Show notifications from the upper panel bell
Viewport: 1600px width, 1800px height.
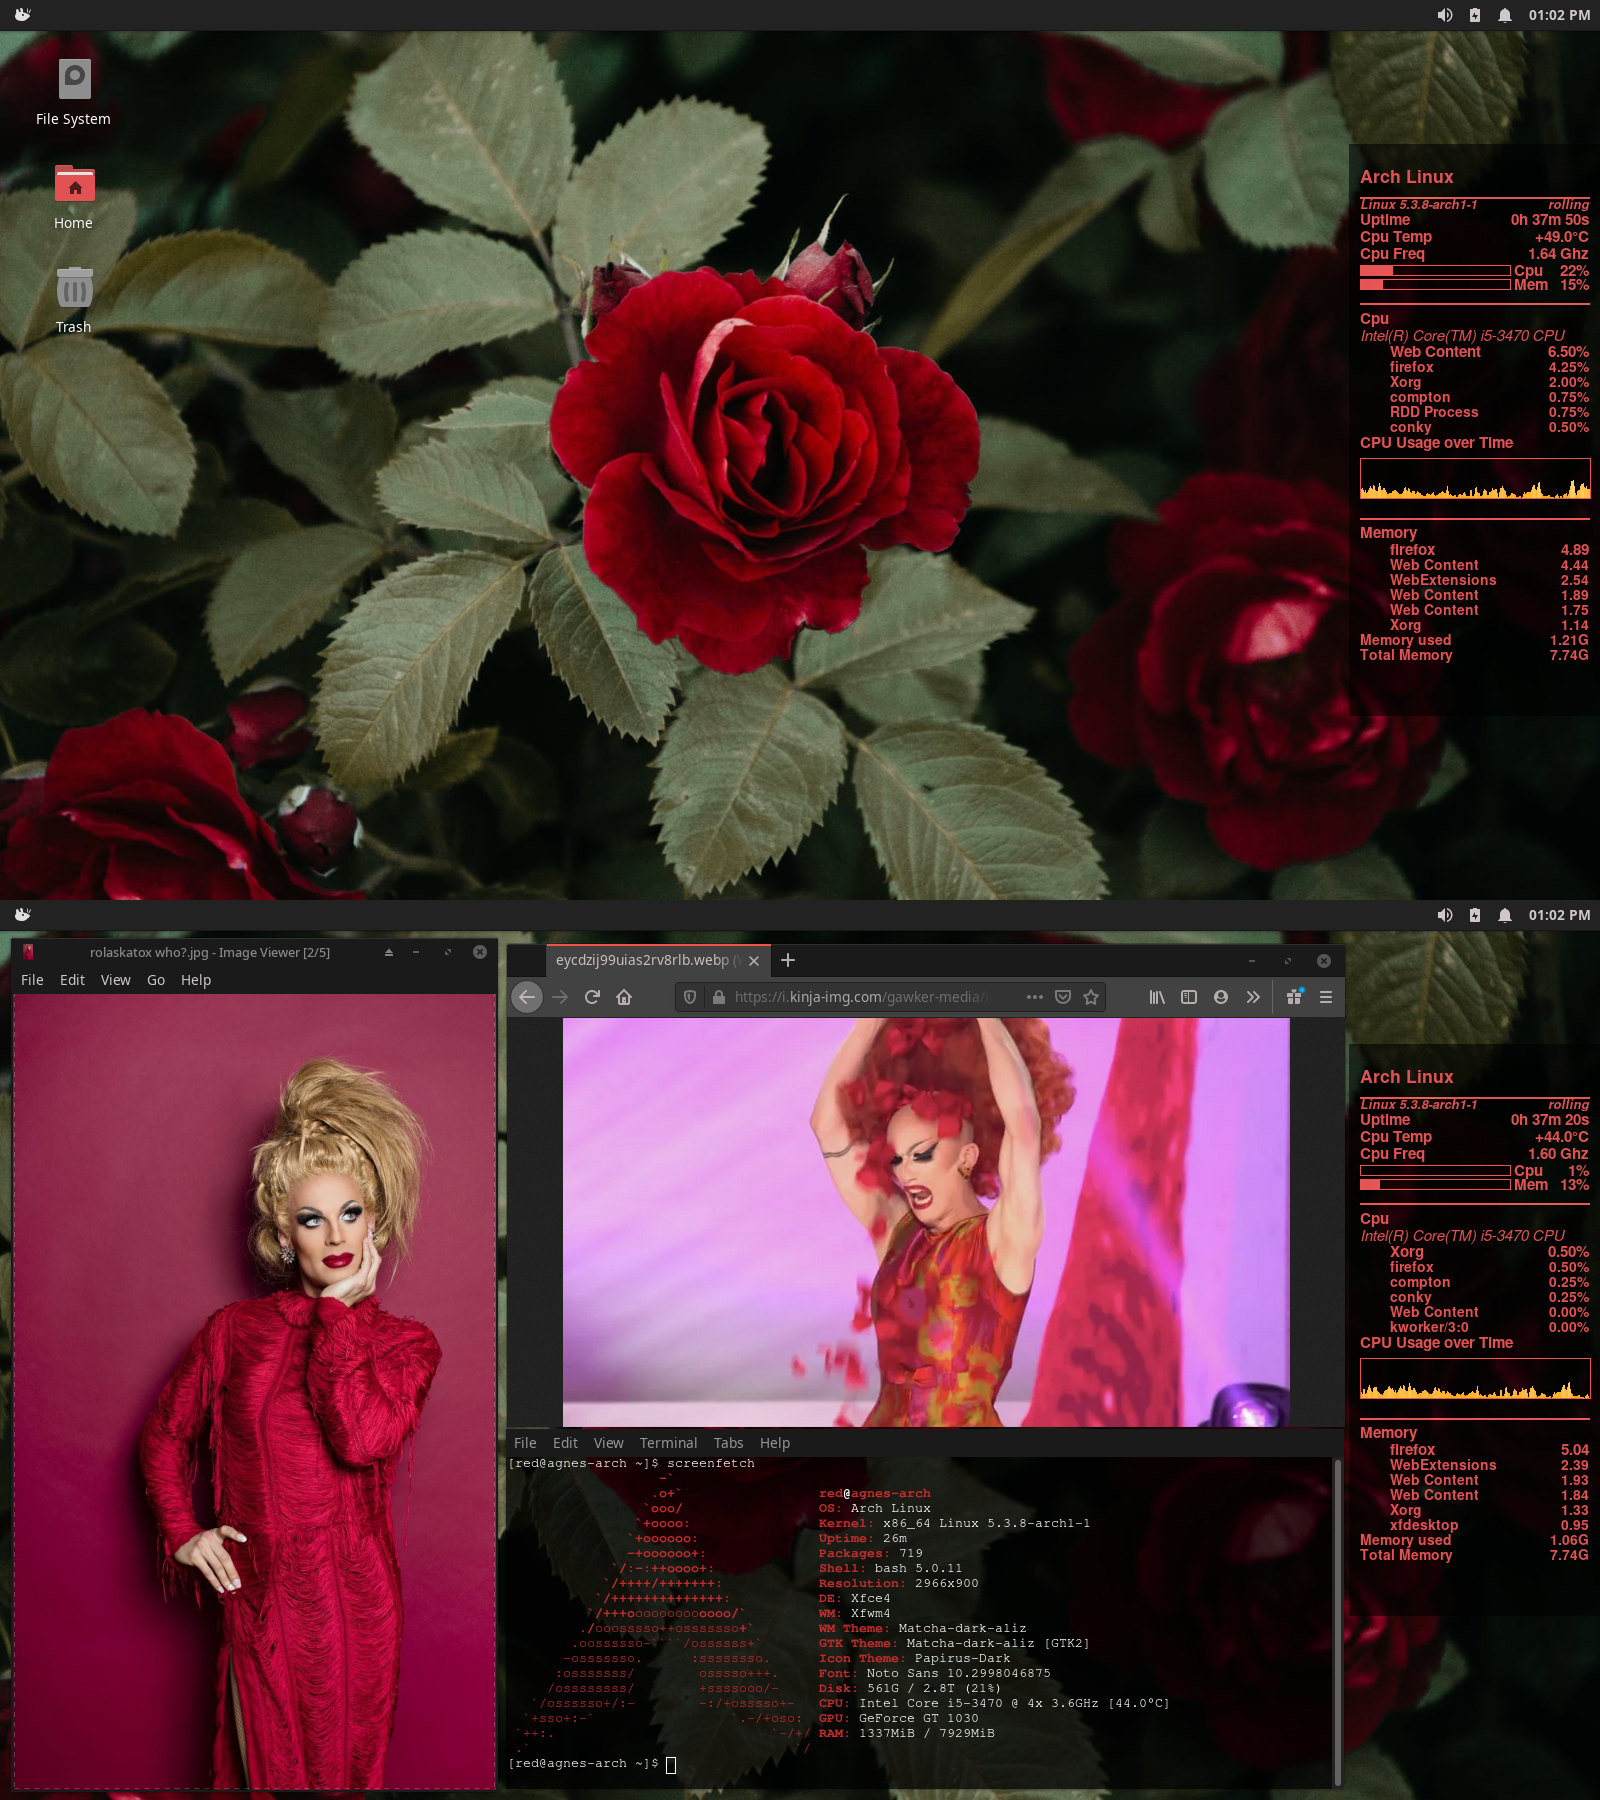(1505, 15)
